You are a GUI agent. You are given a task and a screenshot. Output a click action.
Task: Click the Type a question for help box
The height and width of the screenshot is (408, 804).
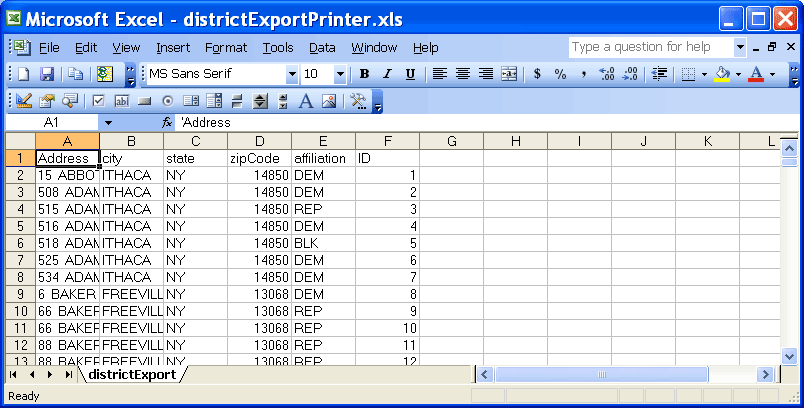(x=650, y=47)
